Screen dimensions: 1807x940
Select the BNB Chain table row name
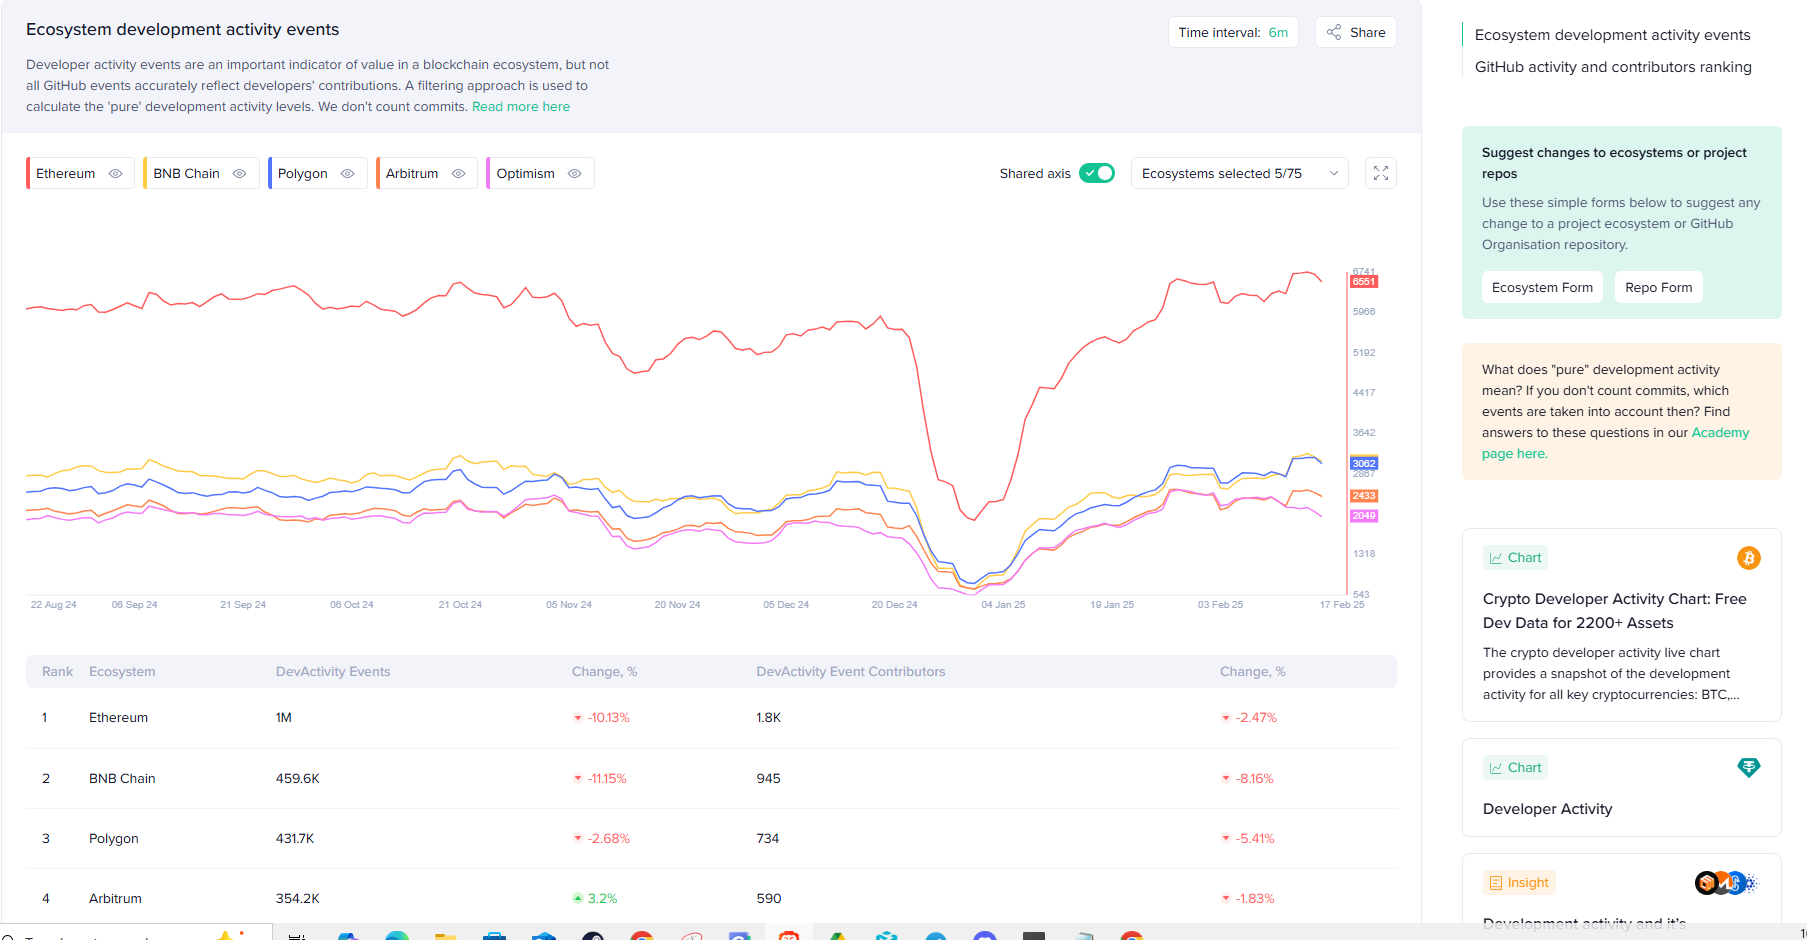[x=122, y=779]
